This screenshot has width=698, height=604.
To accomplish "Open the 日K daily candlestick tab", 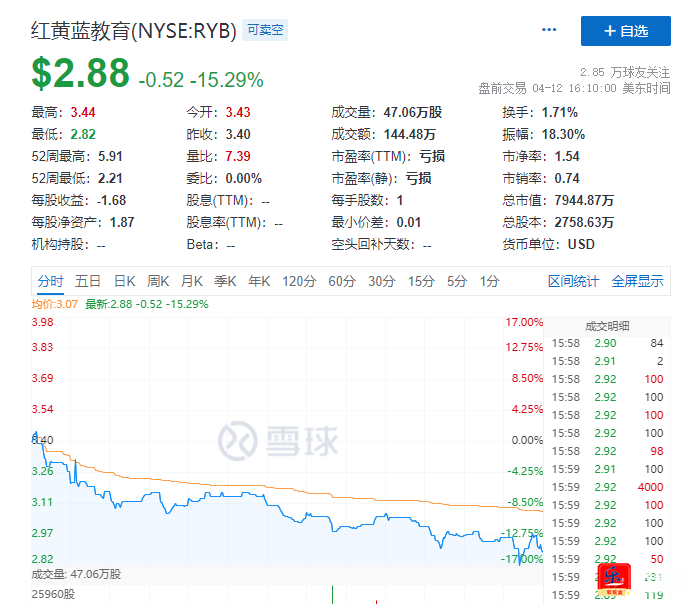I will 124,282.
